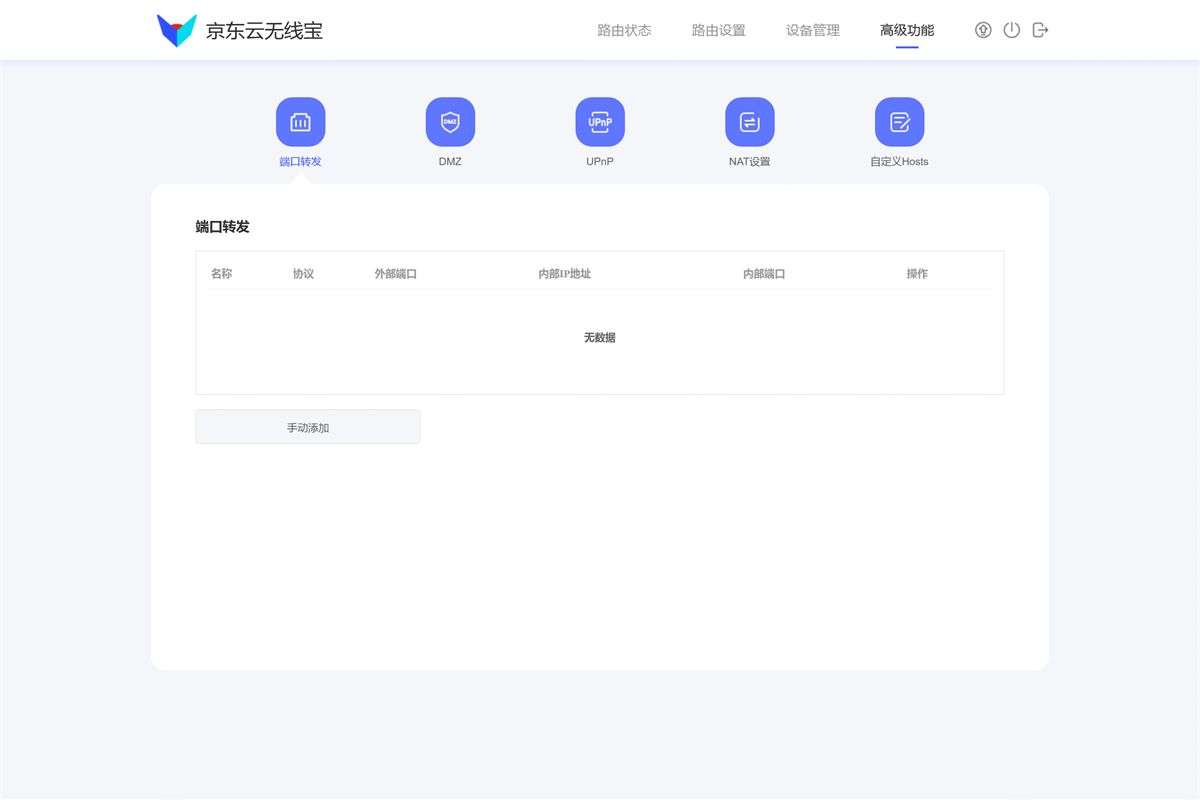Click the 手动添加 button
The height and width of the screenshot is (800, 1200).
308,426
